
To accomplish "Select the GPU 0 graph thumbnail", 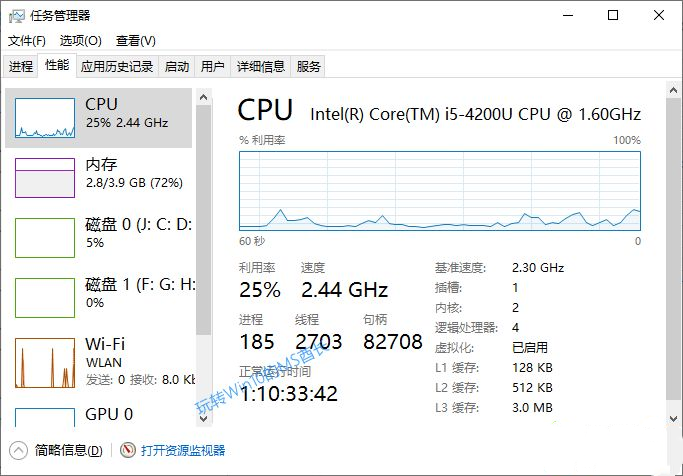I will [45, 417].
